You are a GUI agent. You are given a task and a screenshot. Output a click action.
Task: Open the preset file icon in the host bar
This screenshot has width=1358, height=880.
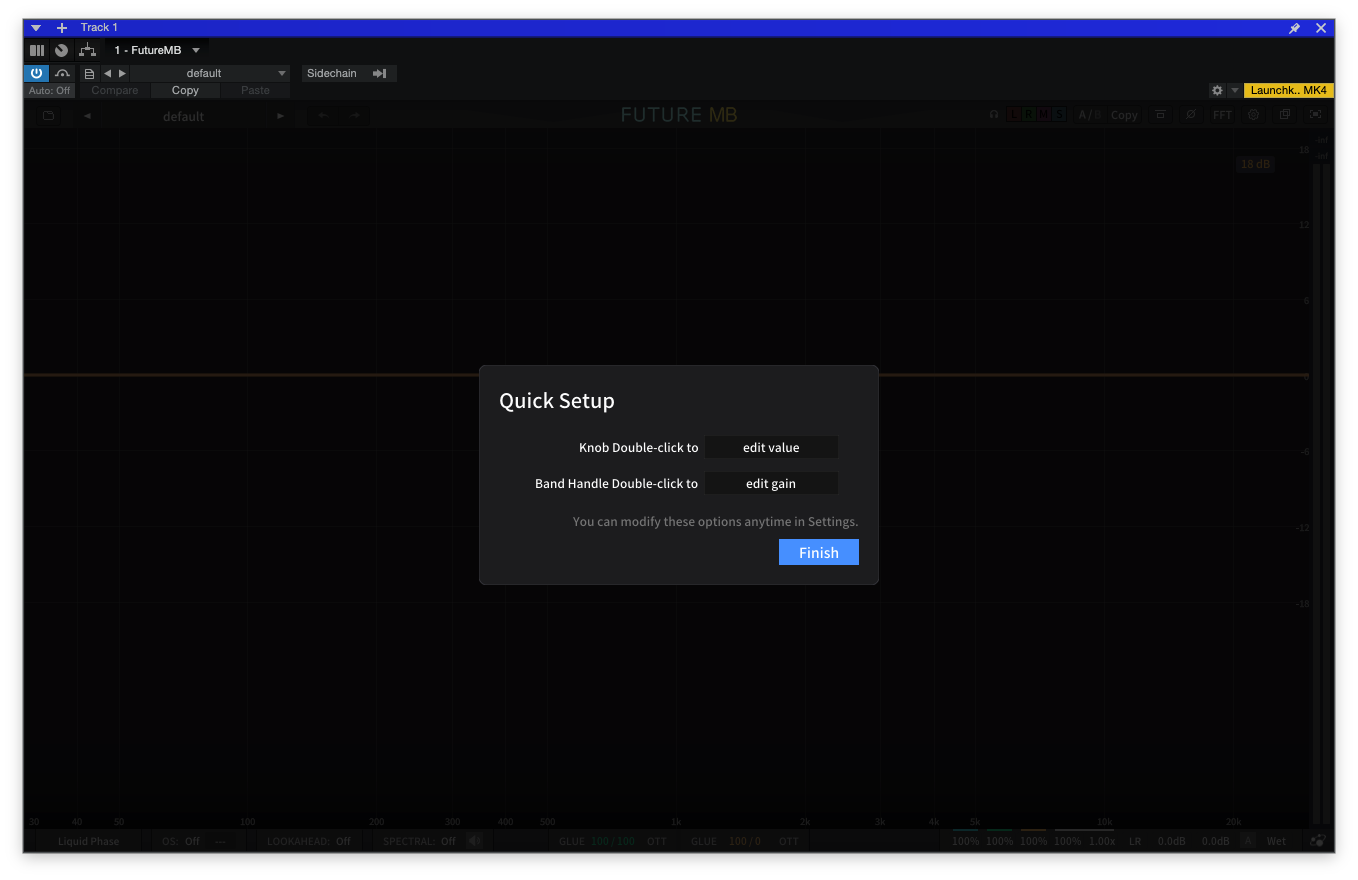(x=89, y=73)
